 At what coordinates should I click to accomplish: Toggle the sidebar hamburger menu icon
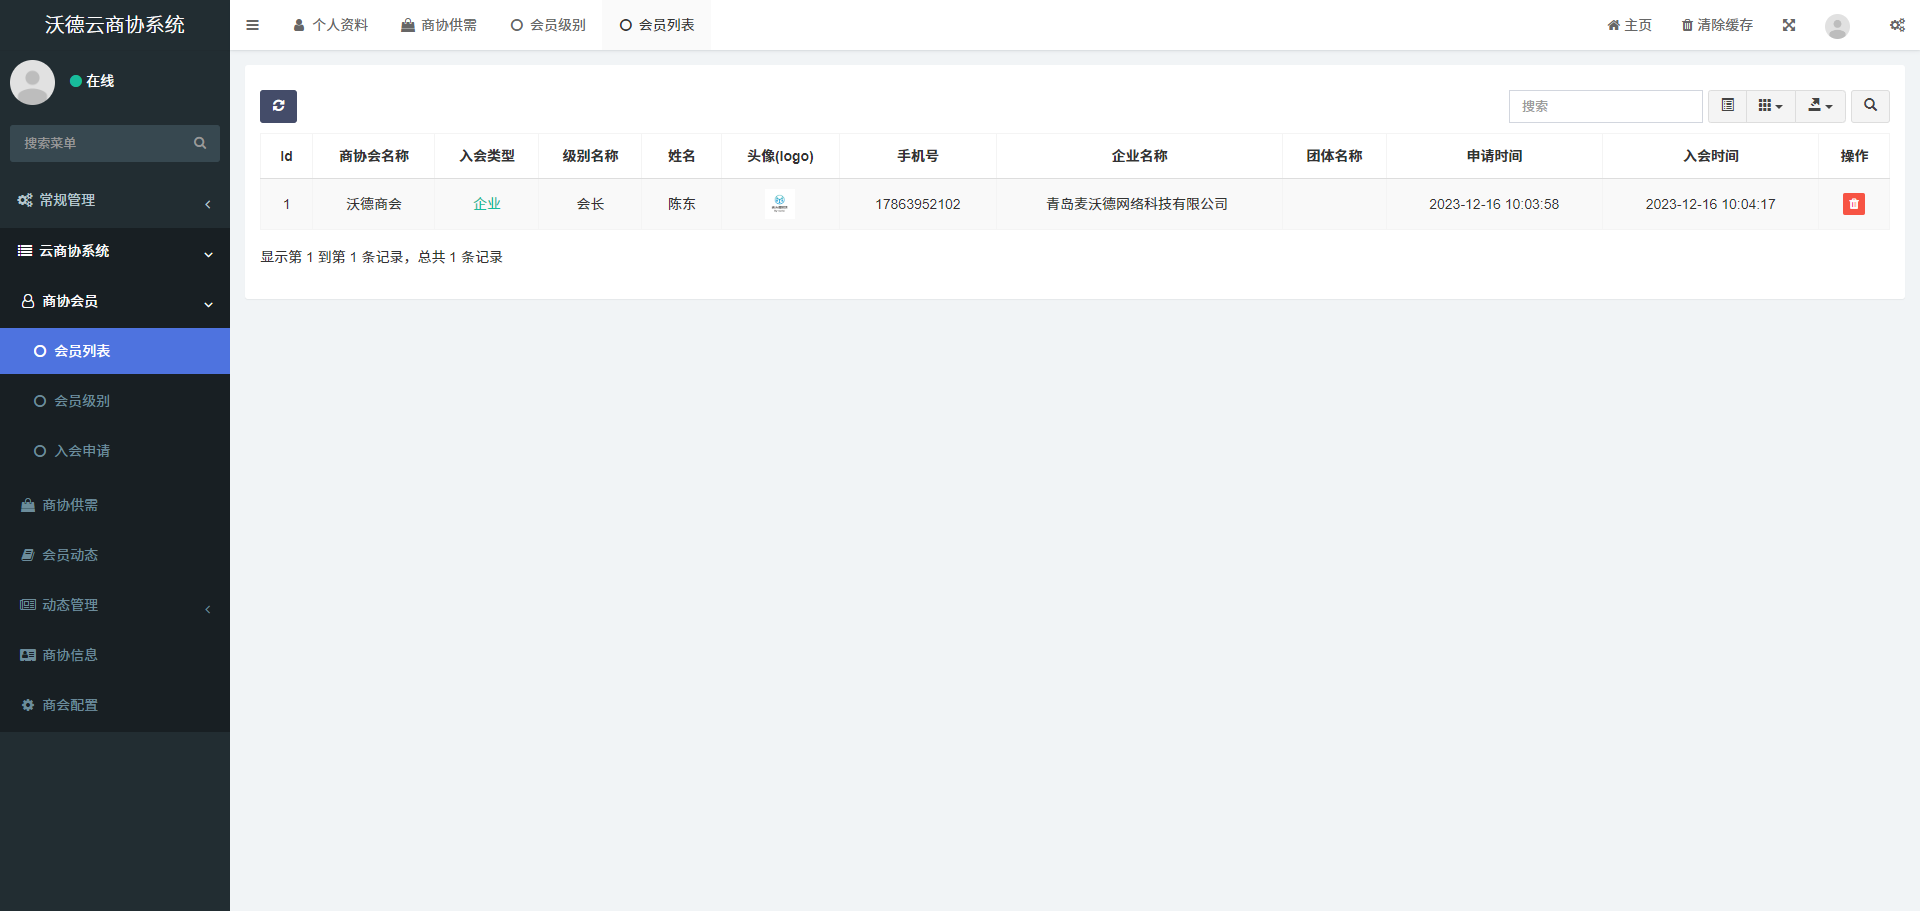click(x=252, y=25)
